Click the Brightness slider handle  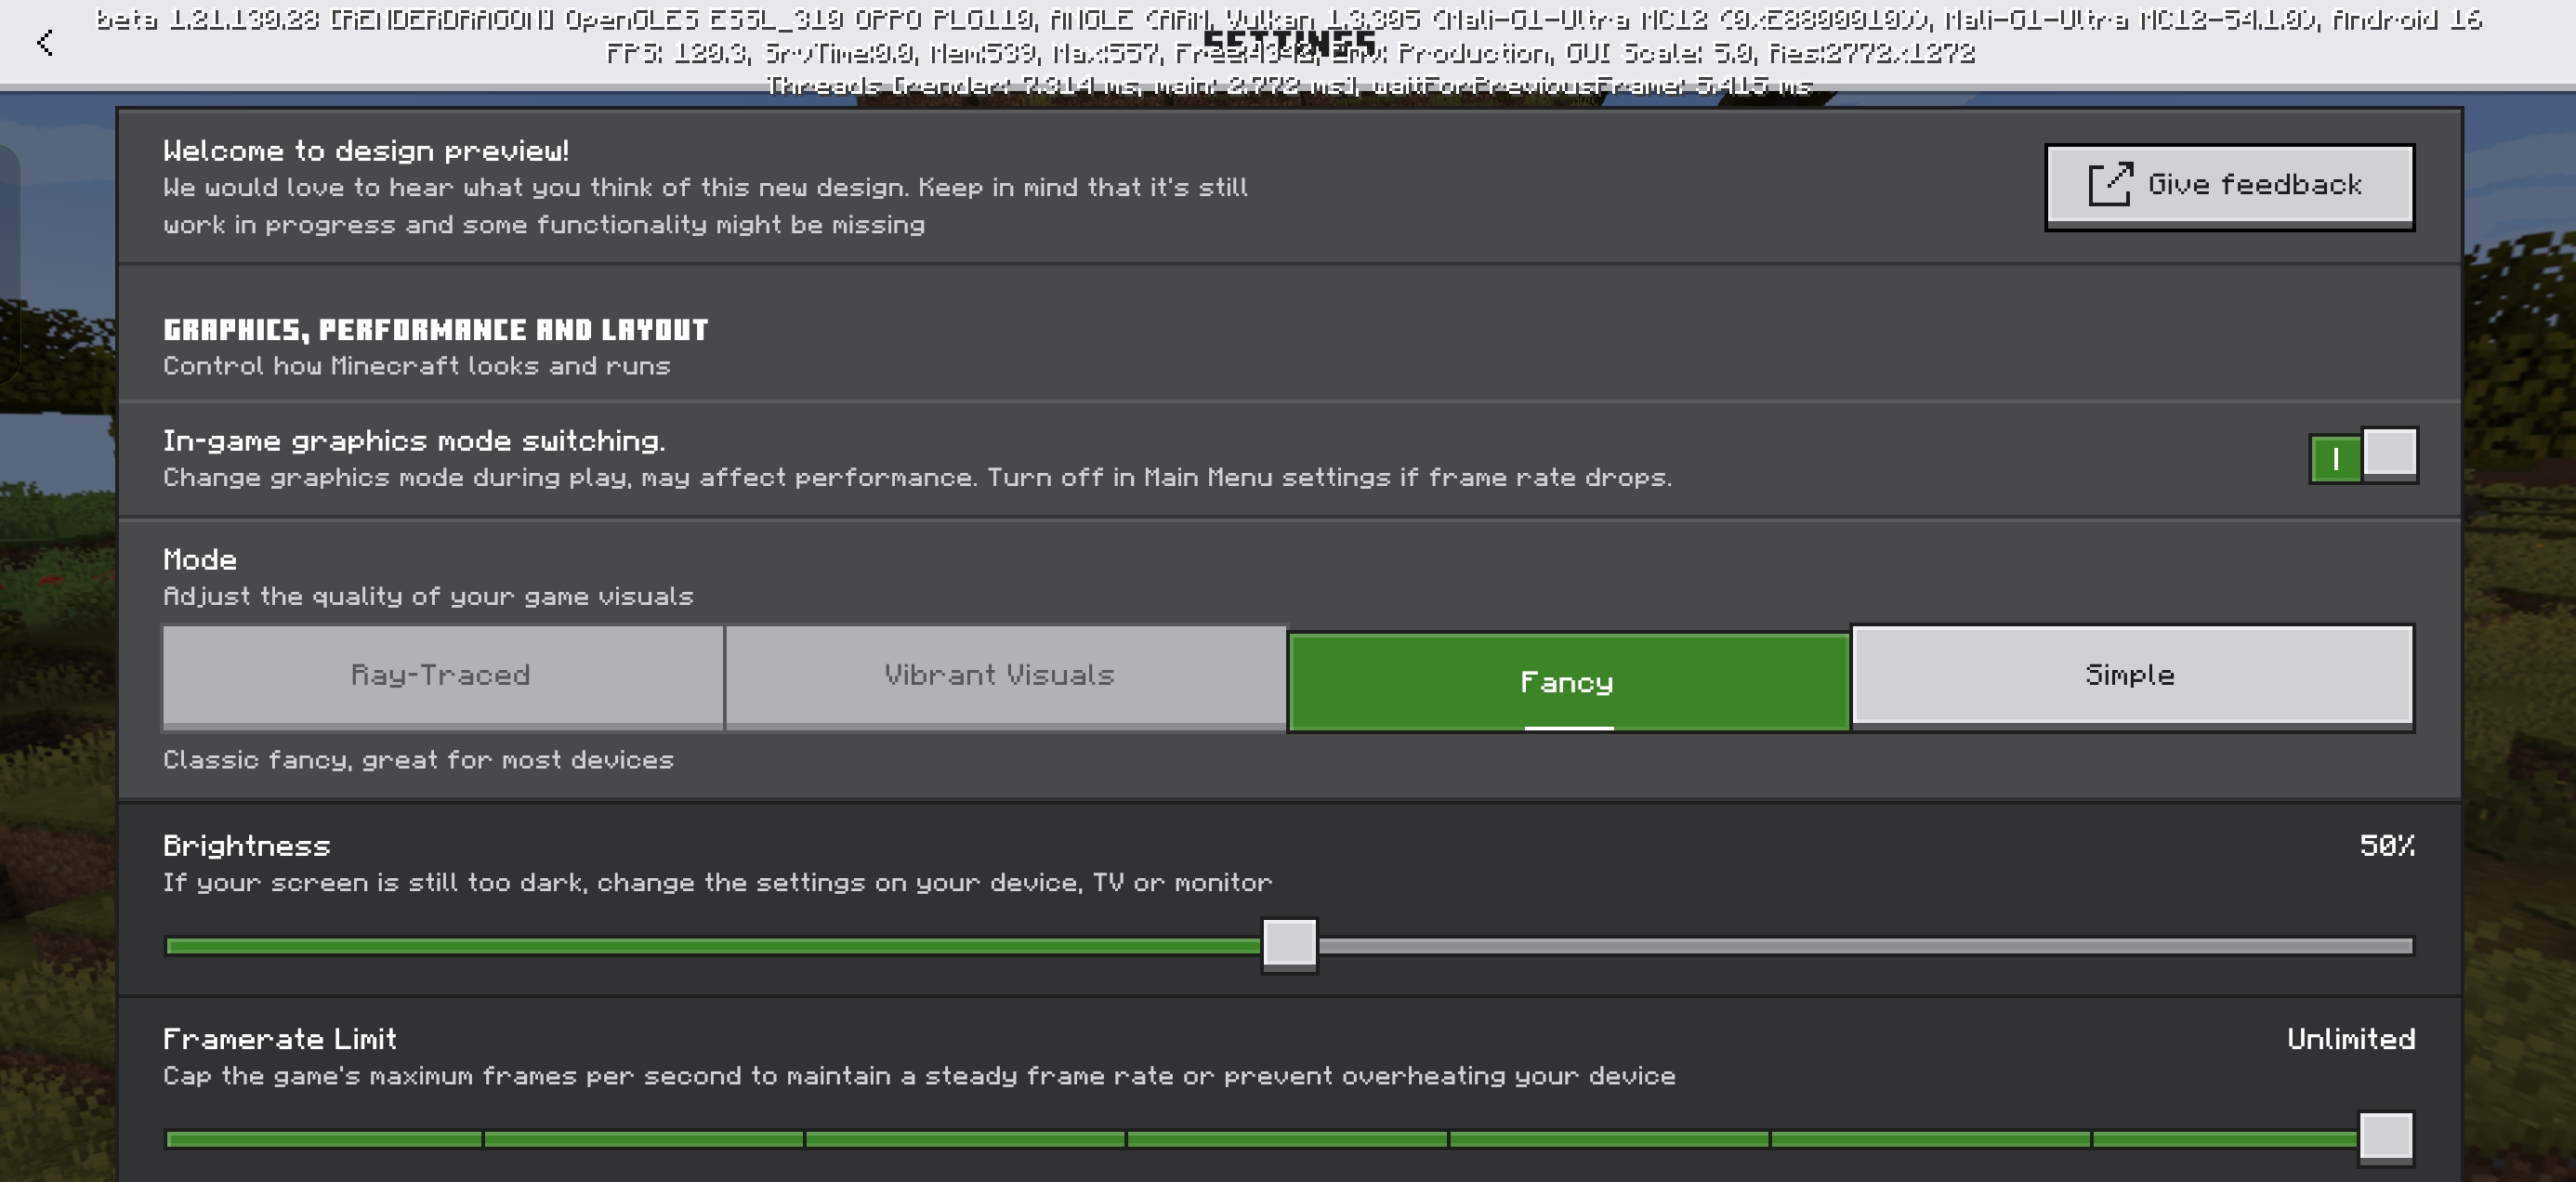tap(1289, 944)
